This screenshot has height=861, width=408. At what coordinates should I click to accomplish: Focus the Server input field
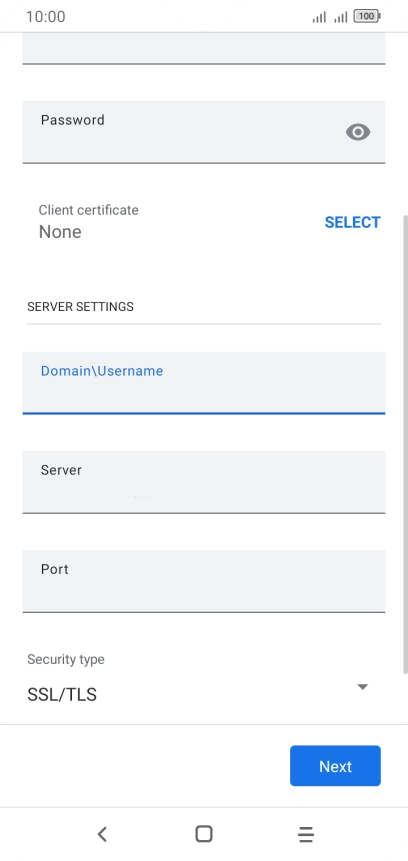(204, 482)
